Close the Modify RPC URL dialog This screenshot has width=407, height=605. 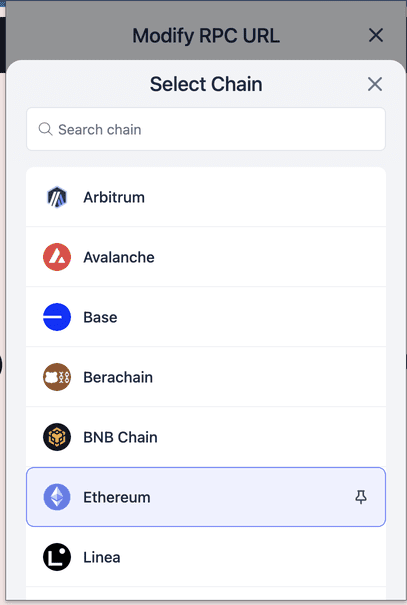(376, 35)
